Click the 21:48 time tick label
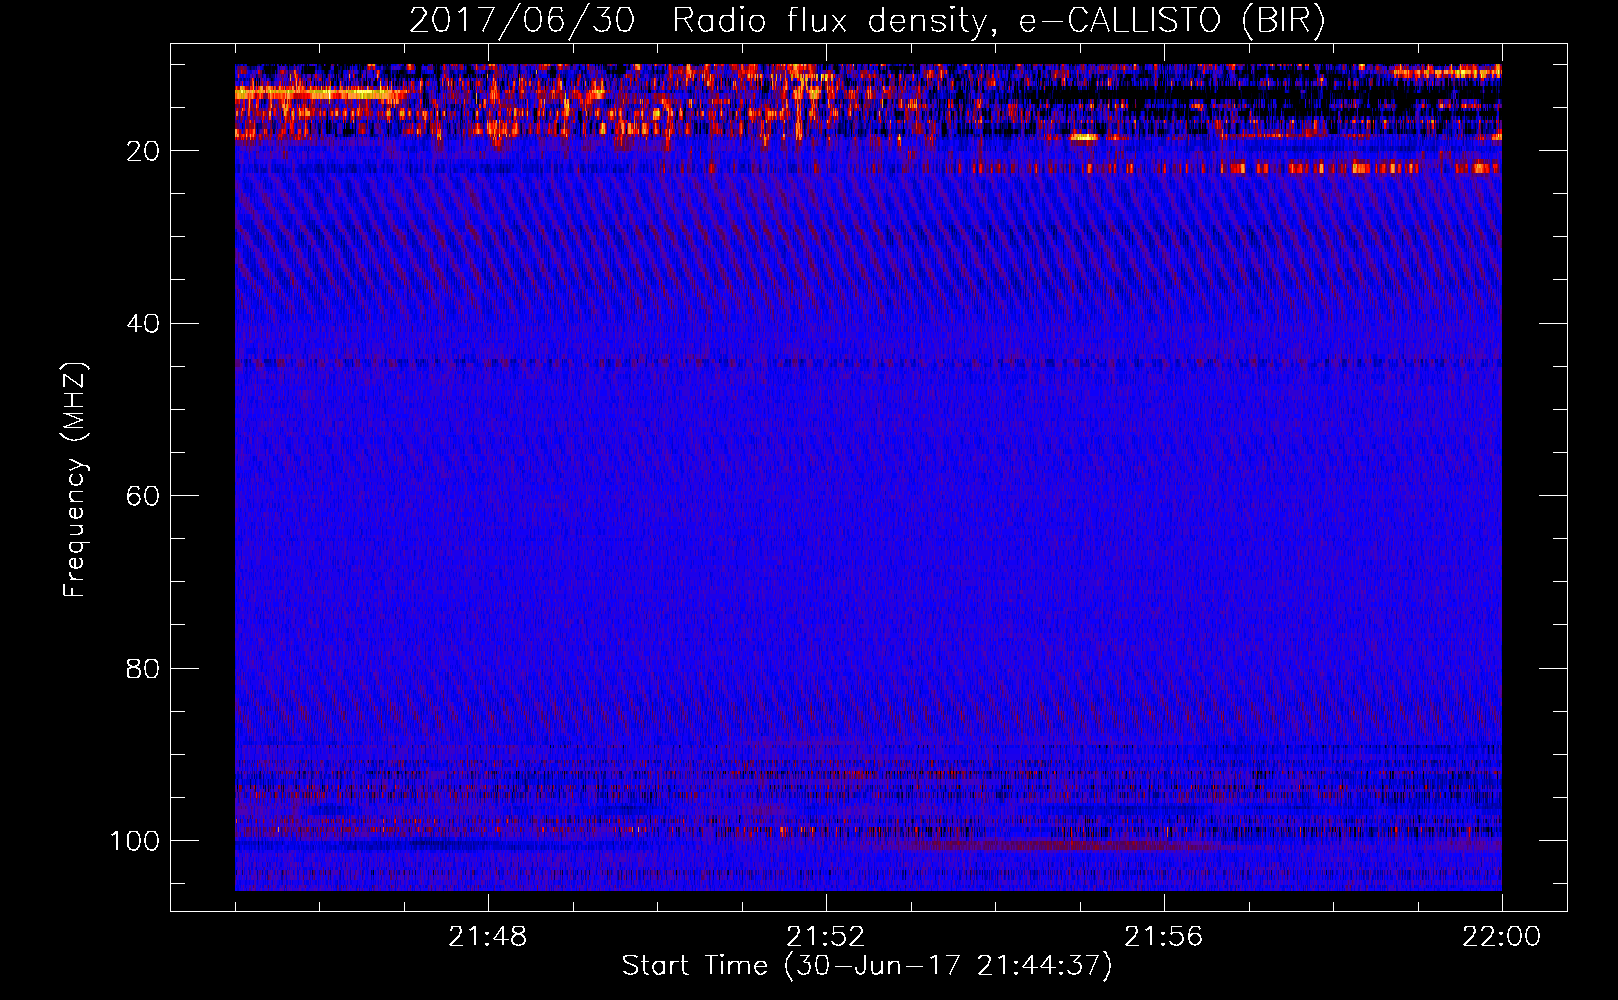This screenshot has height=1000, width=1618. (x=488, y=937)
